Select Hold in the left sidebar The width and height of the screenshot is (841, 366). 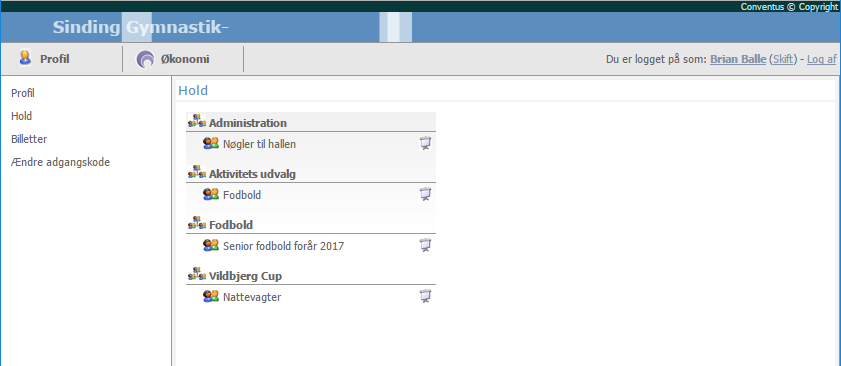pyautogui.click(x=21, y=116)
